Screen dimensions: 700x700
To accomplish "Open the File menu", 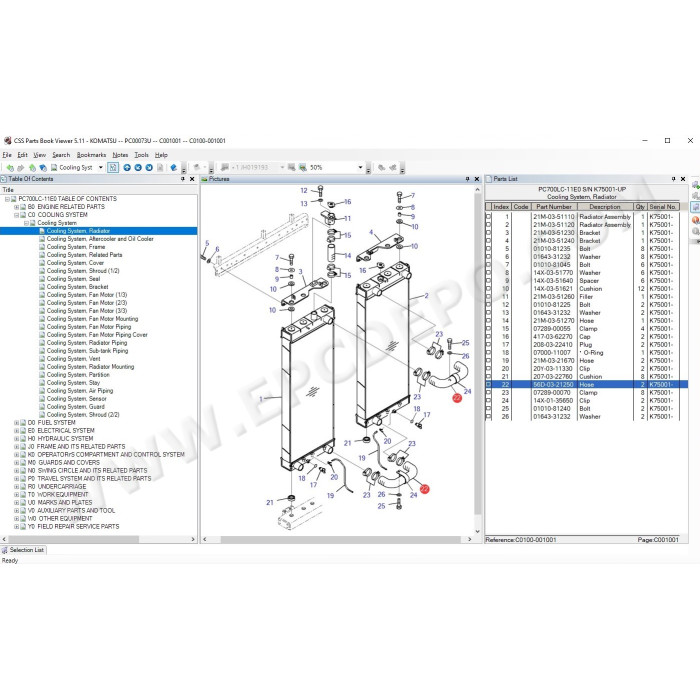I will pos(7,155).
